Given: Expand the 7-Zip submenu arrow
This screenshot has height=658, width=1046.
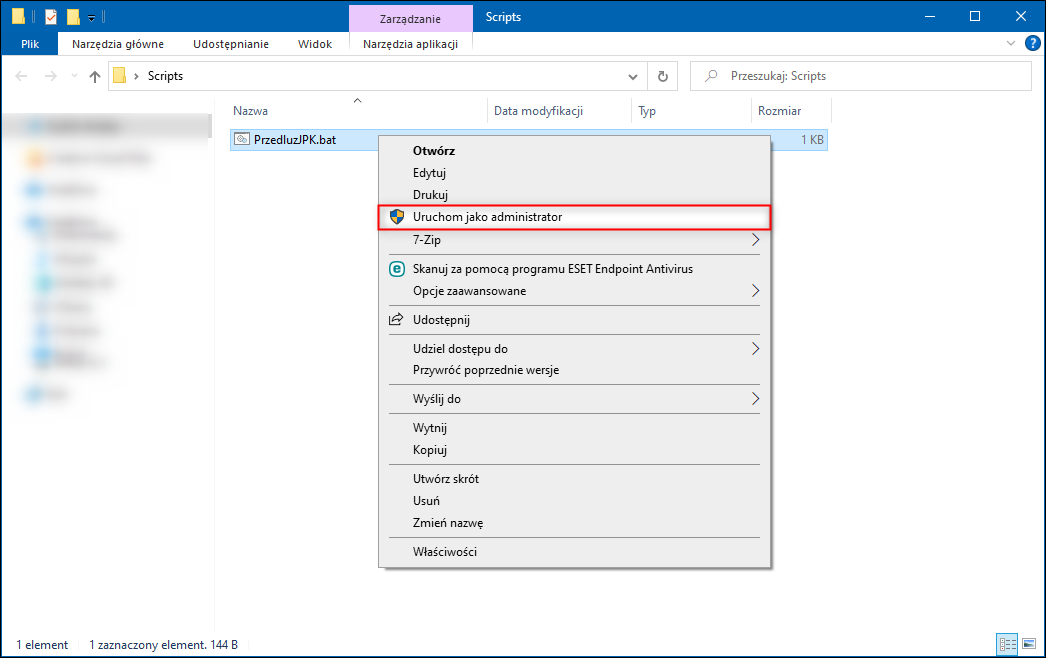Looking at the screenshot, I should click(x=755, y=240).
